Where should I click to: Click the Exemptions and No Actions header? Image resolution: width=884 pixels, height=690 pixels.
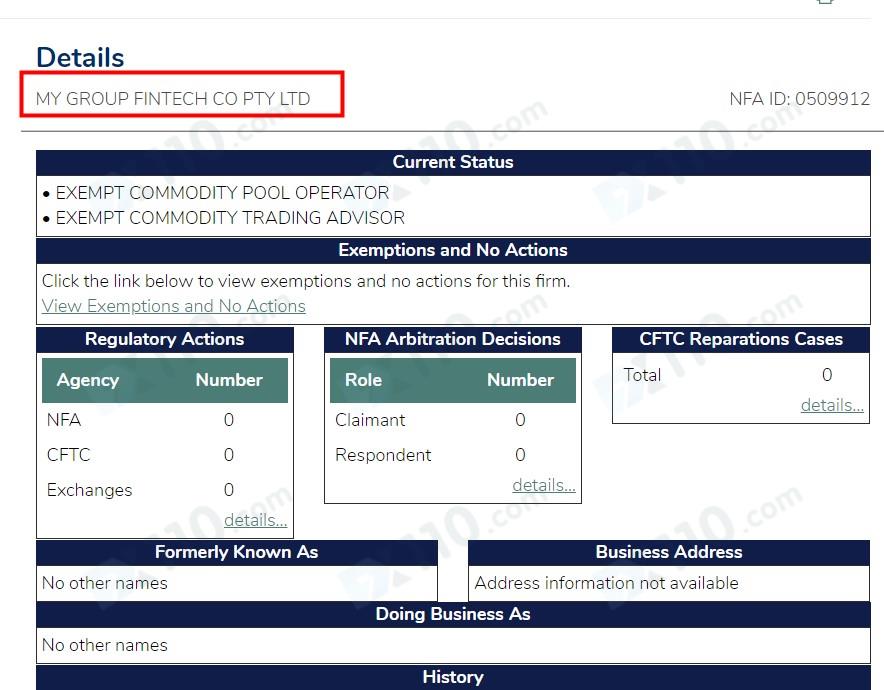tap(453, 250)
